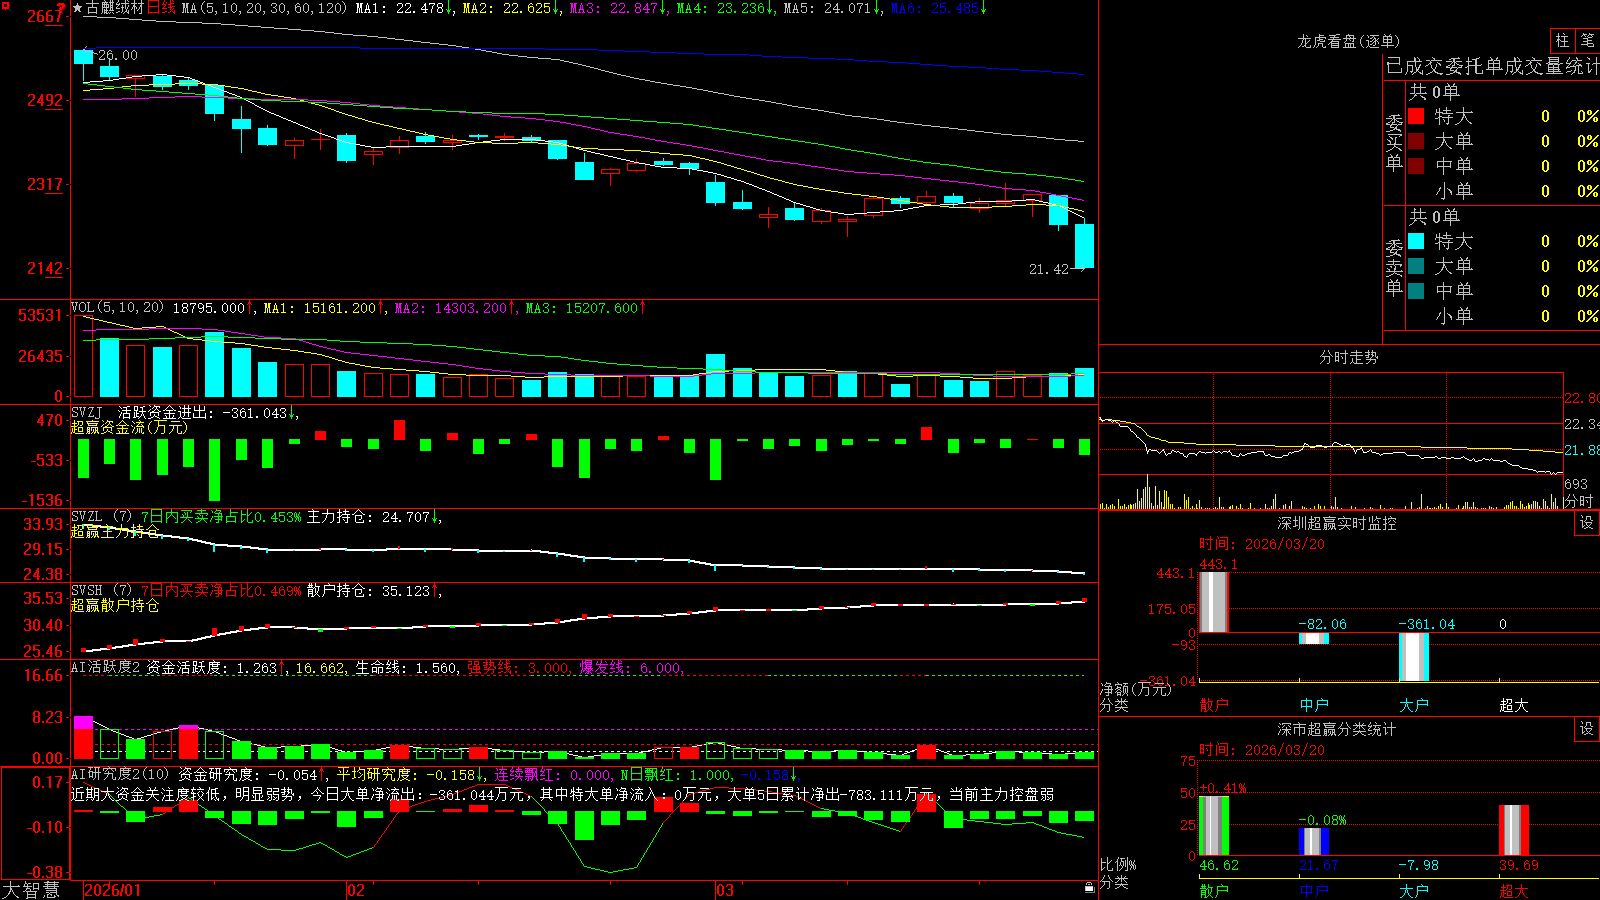Click the 03 month marker on time axis
Image resolution: width=1600 pixels, height=900 pixels.
coord(725,890)
